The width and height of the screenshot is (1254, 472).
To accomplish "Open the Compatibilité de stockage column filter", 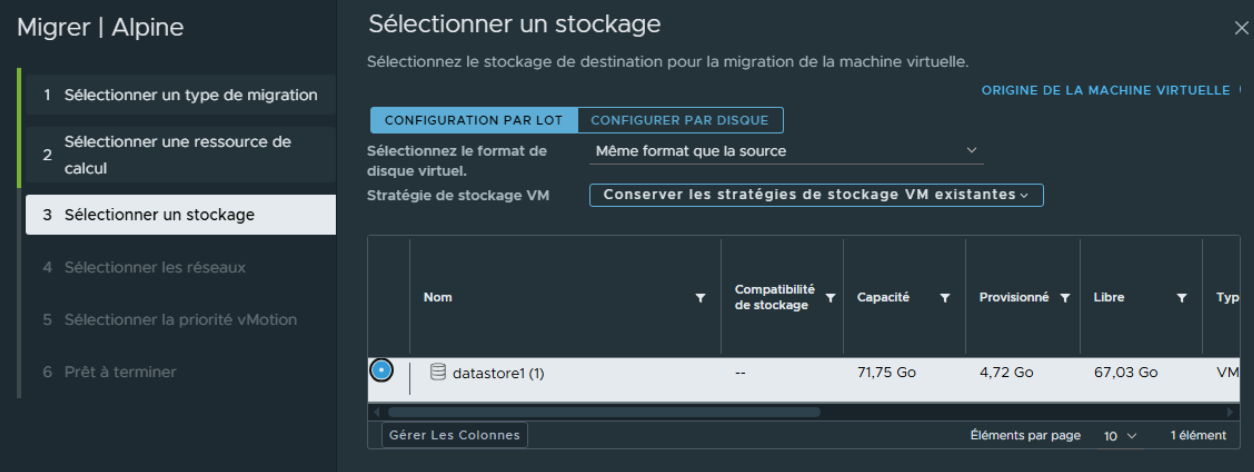I will click(830, 298).
